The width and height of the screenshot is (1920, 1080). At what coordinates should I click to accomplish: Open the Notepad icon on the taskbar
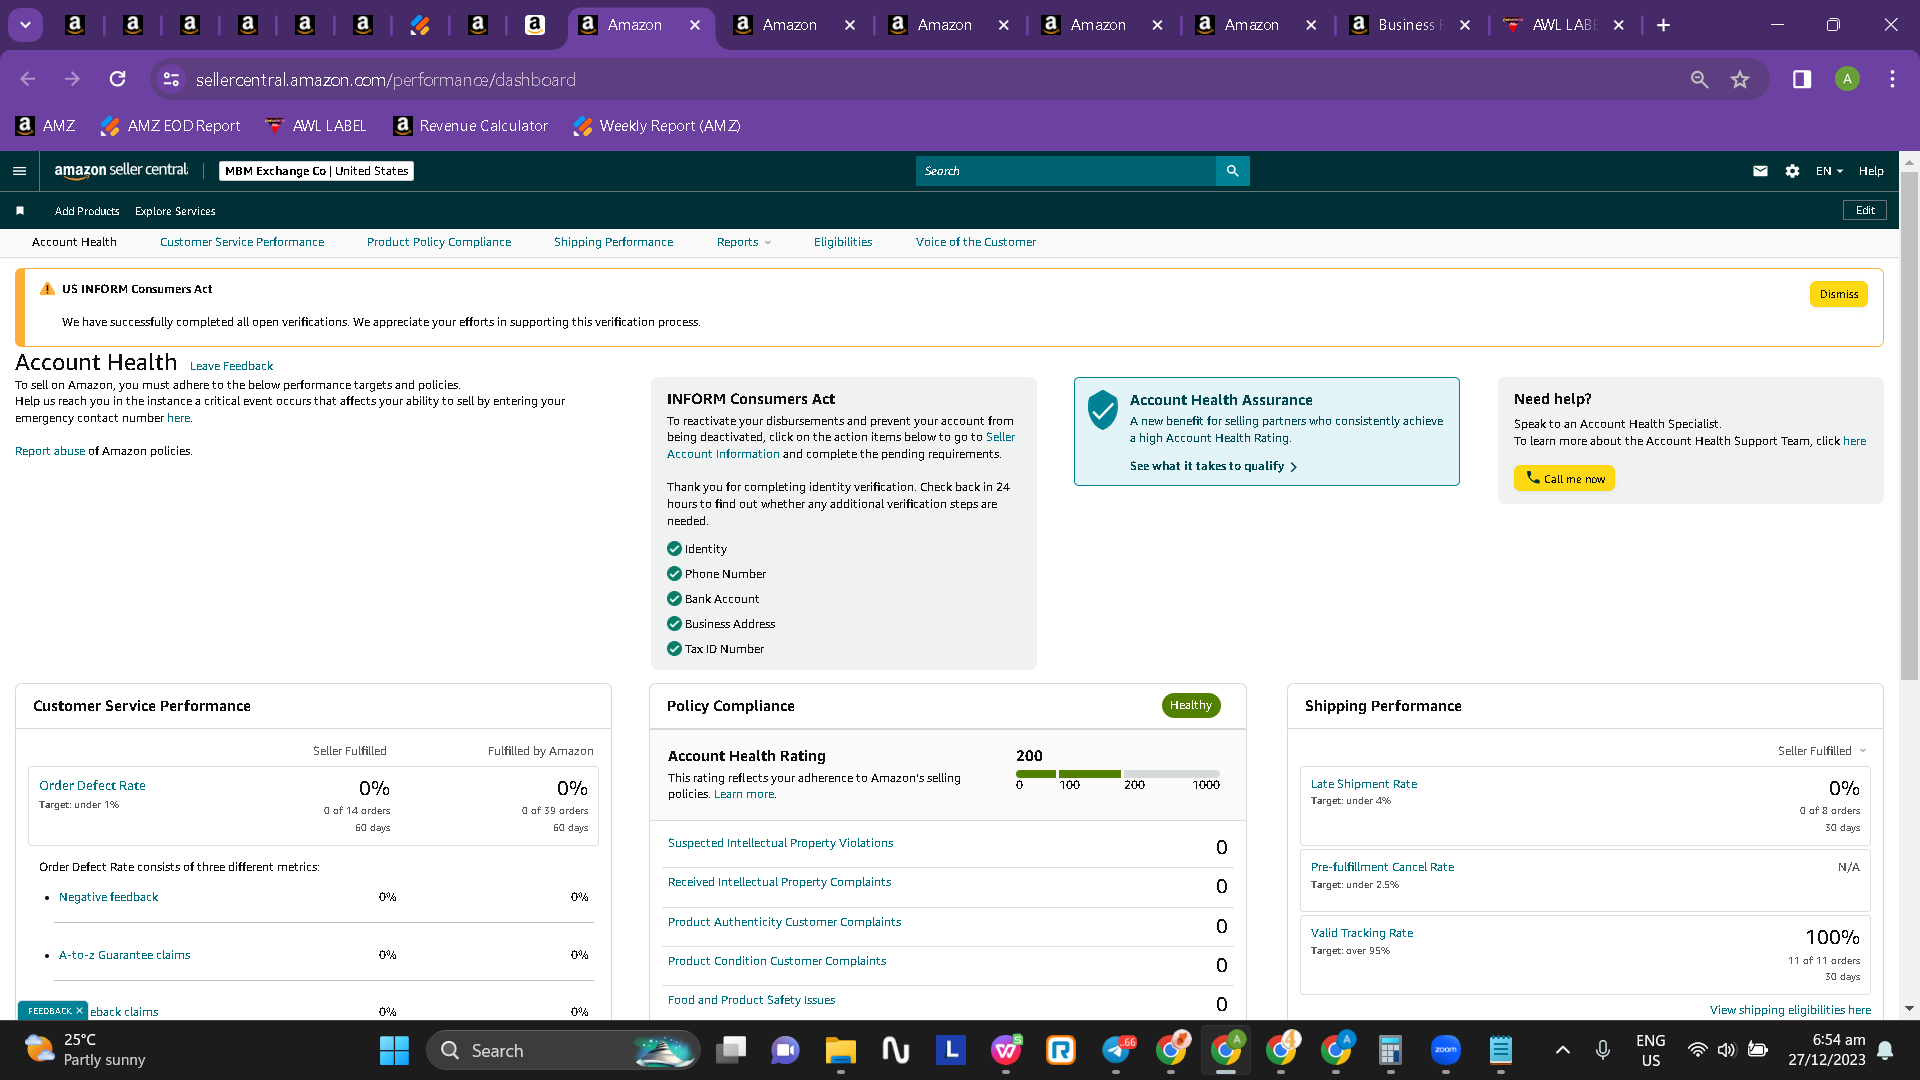pyautogui.click(x=1500, y=1050)
